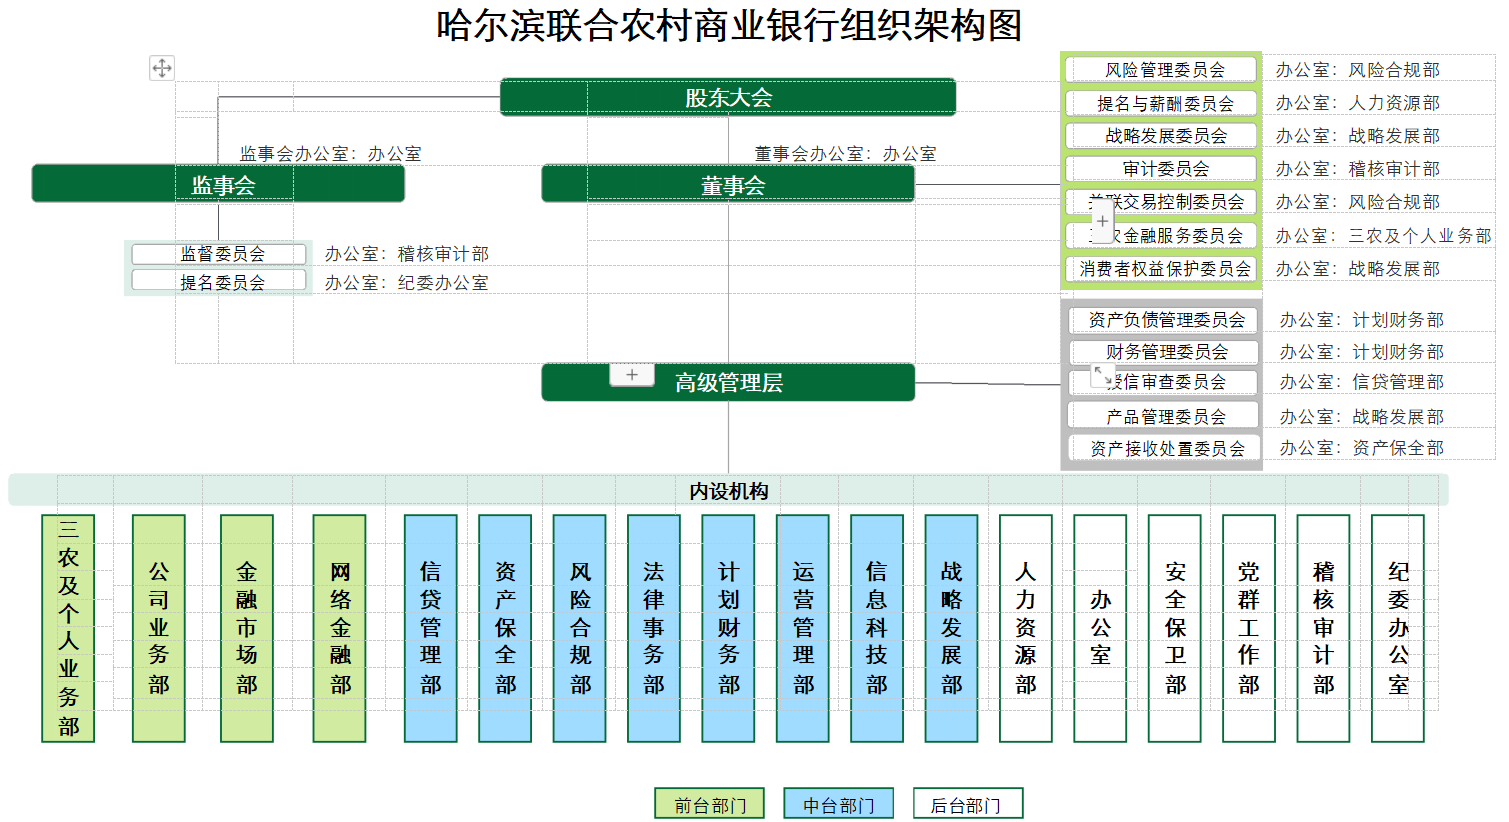Select the 计划财务部 department box
The width and height of the screenshot is (1509, 822).
point(728,628)
